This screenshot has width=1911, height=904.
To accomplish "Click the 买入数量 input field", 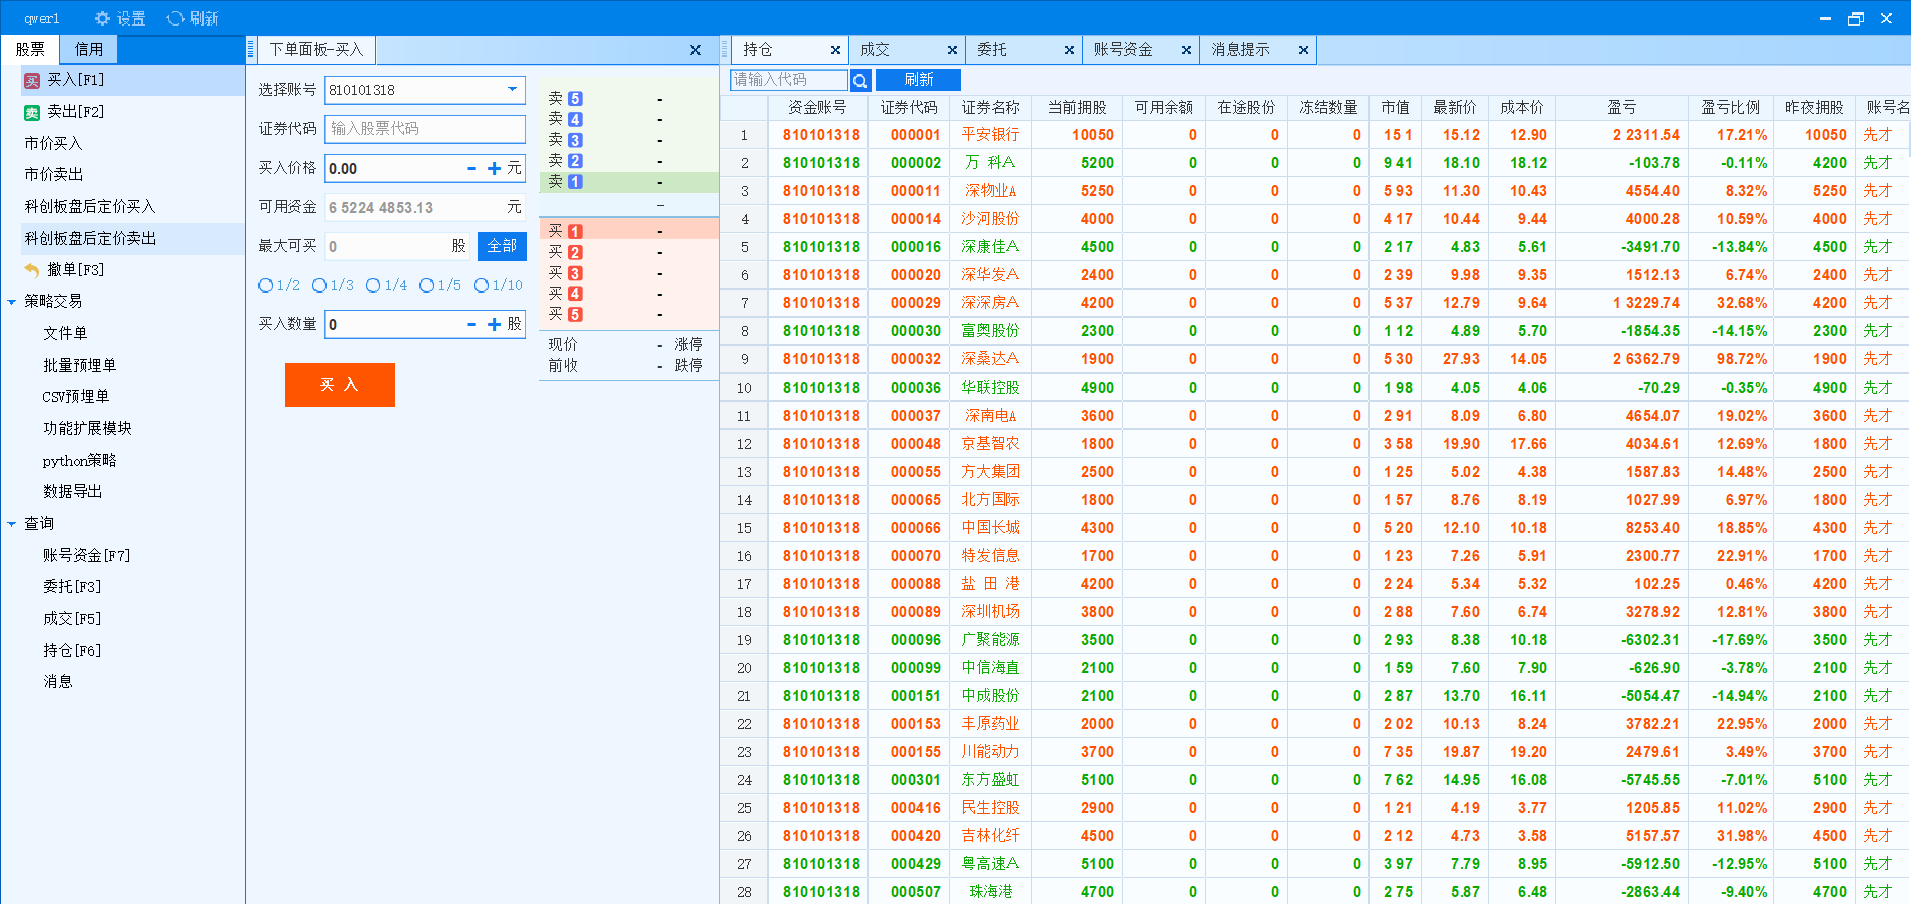I will click(x=395, y=324).
